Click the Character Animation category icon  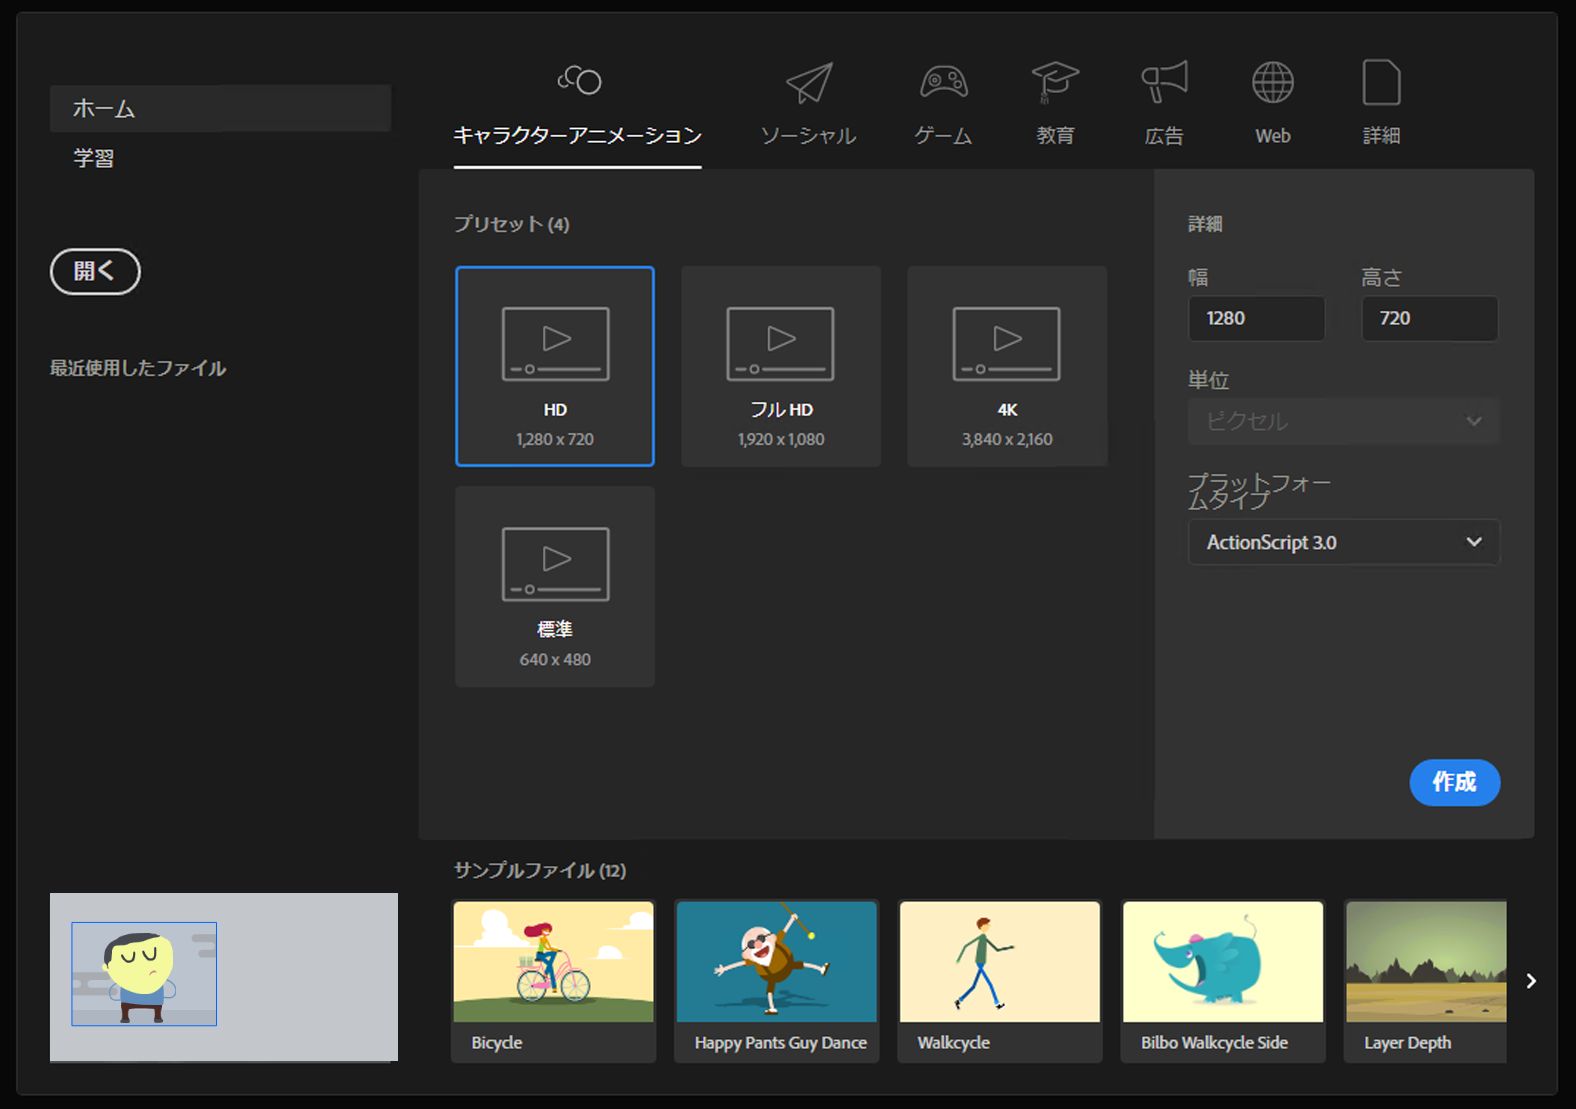[x=579, y=80]
